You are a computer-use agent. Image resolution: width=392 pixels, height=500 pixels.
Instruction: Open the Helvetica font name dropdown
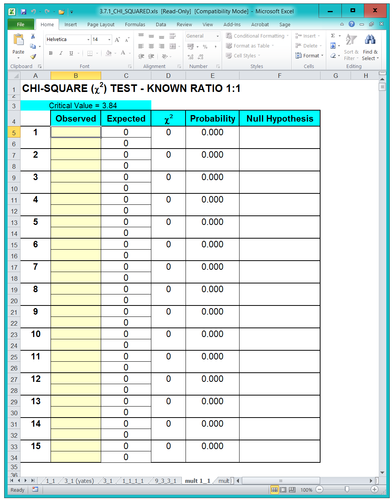click(x=88, y=40)
